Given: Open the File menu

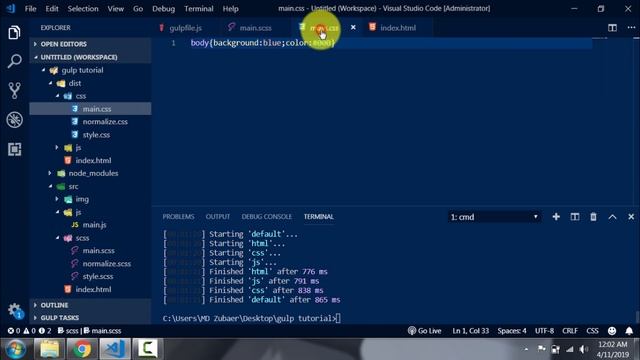Looking at the screenshot, I should pos(31,9).
